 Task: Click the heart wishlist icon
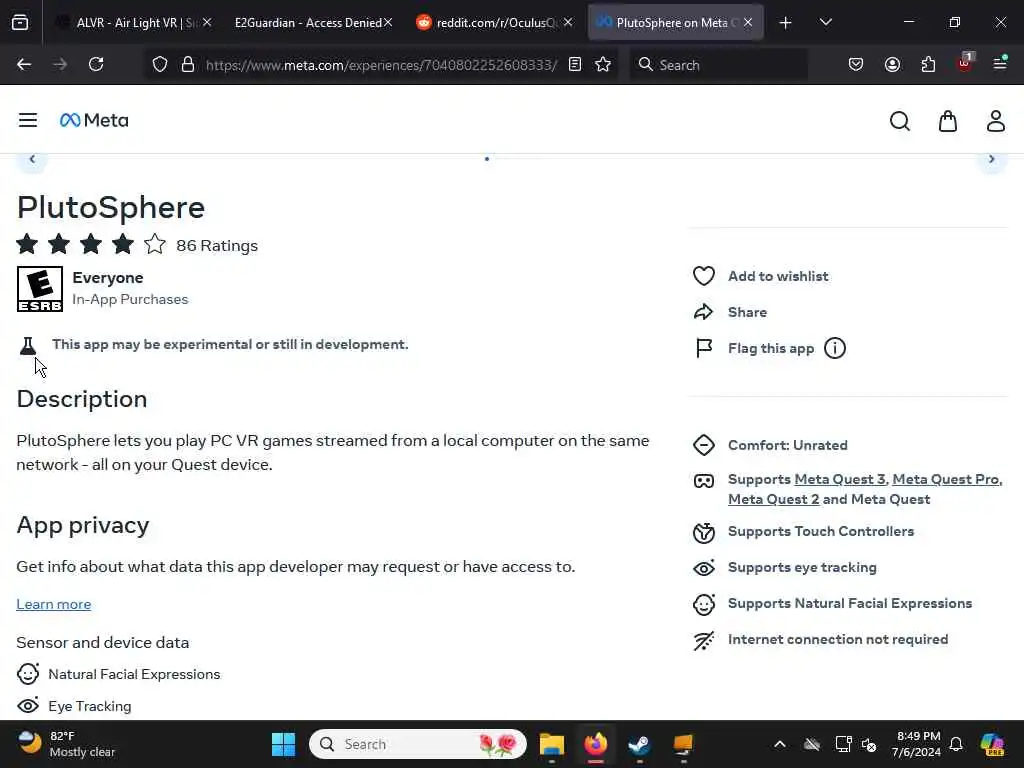pos(703,276)
